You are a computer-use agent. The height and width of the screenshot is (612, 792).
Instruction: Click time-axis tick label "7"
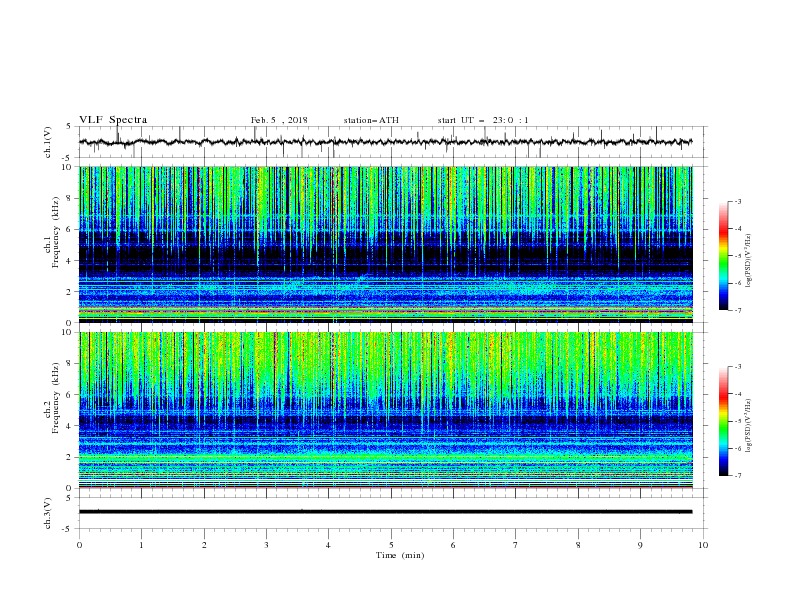pos(516,545)
